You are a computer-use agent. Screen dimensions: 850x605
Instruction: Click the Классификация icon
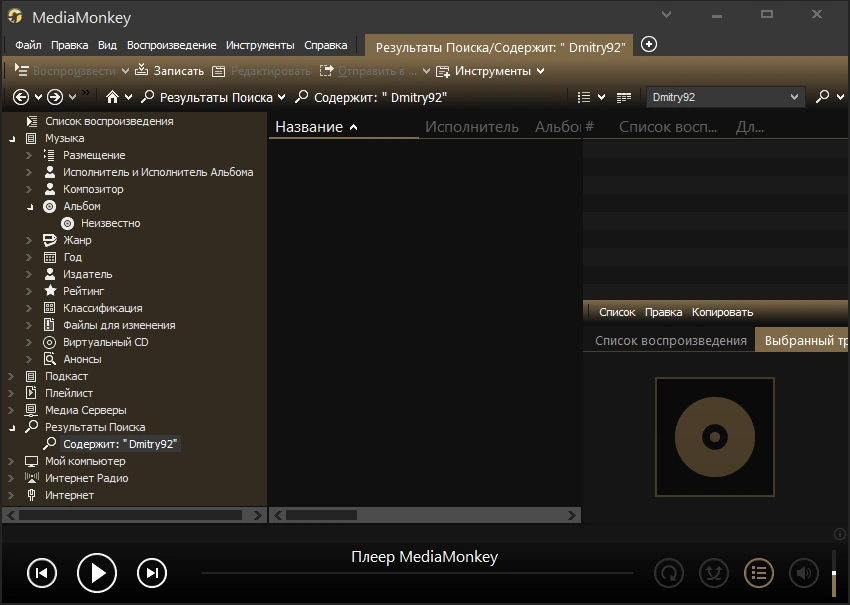click(49, 308)
